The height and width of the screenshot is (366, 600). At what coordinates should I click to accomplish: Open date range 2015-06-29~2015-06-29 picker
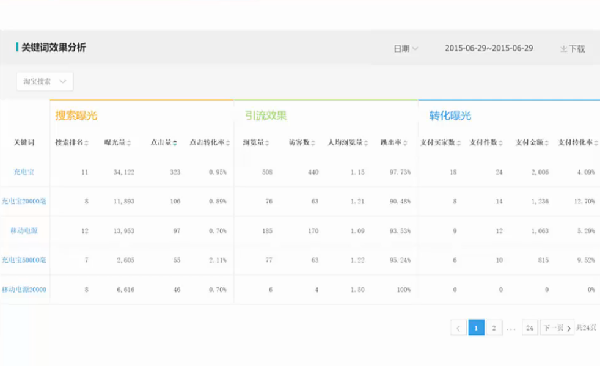[489, 48]
